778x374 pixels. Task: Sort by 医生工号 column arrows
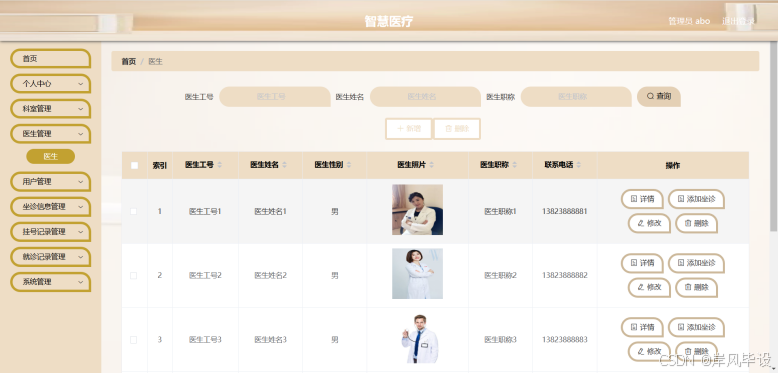pyautogui.click(x=220, y=165)
